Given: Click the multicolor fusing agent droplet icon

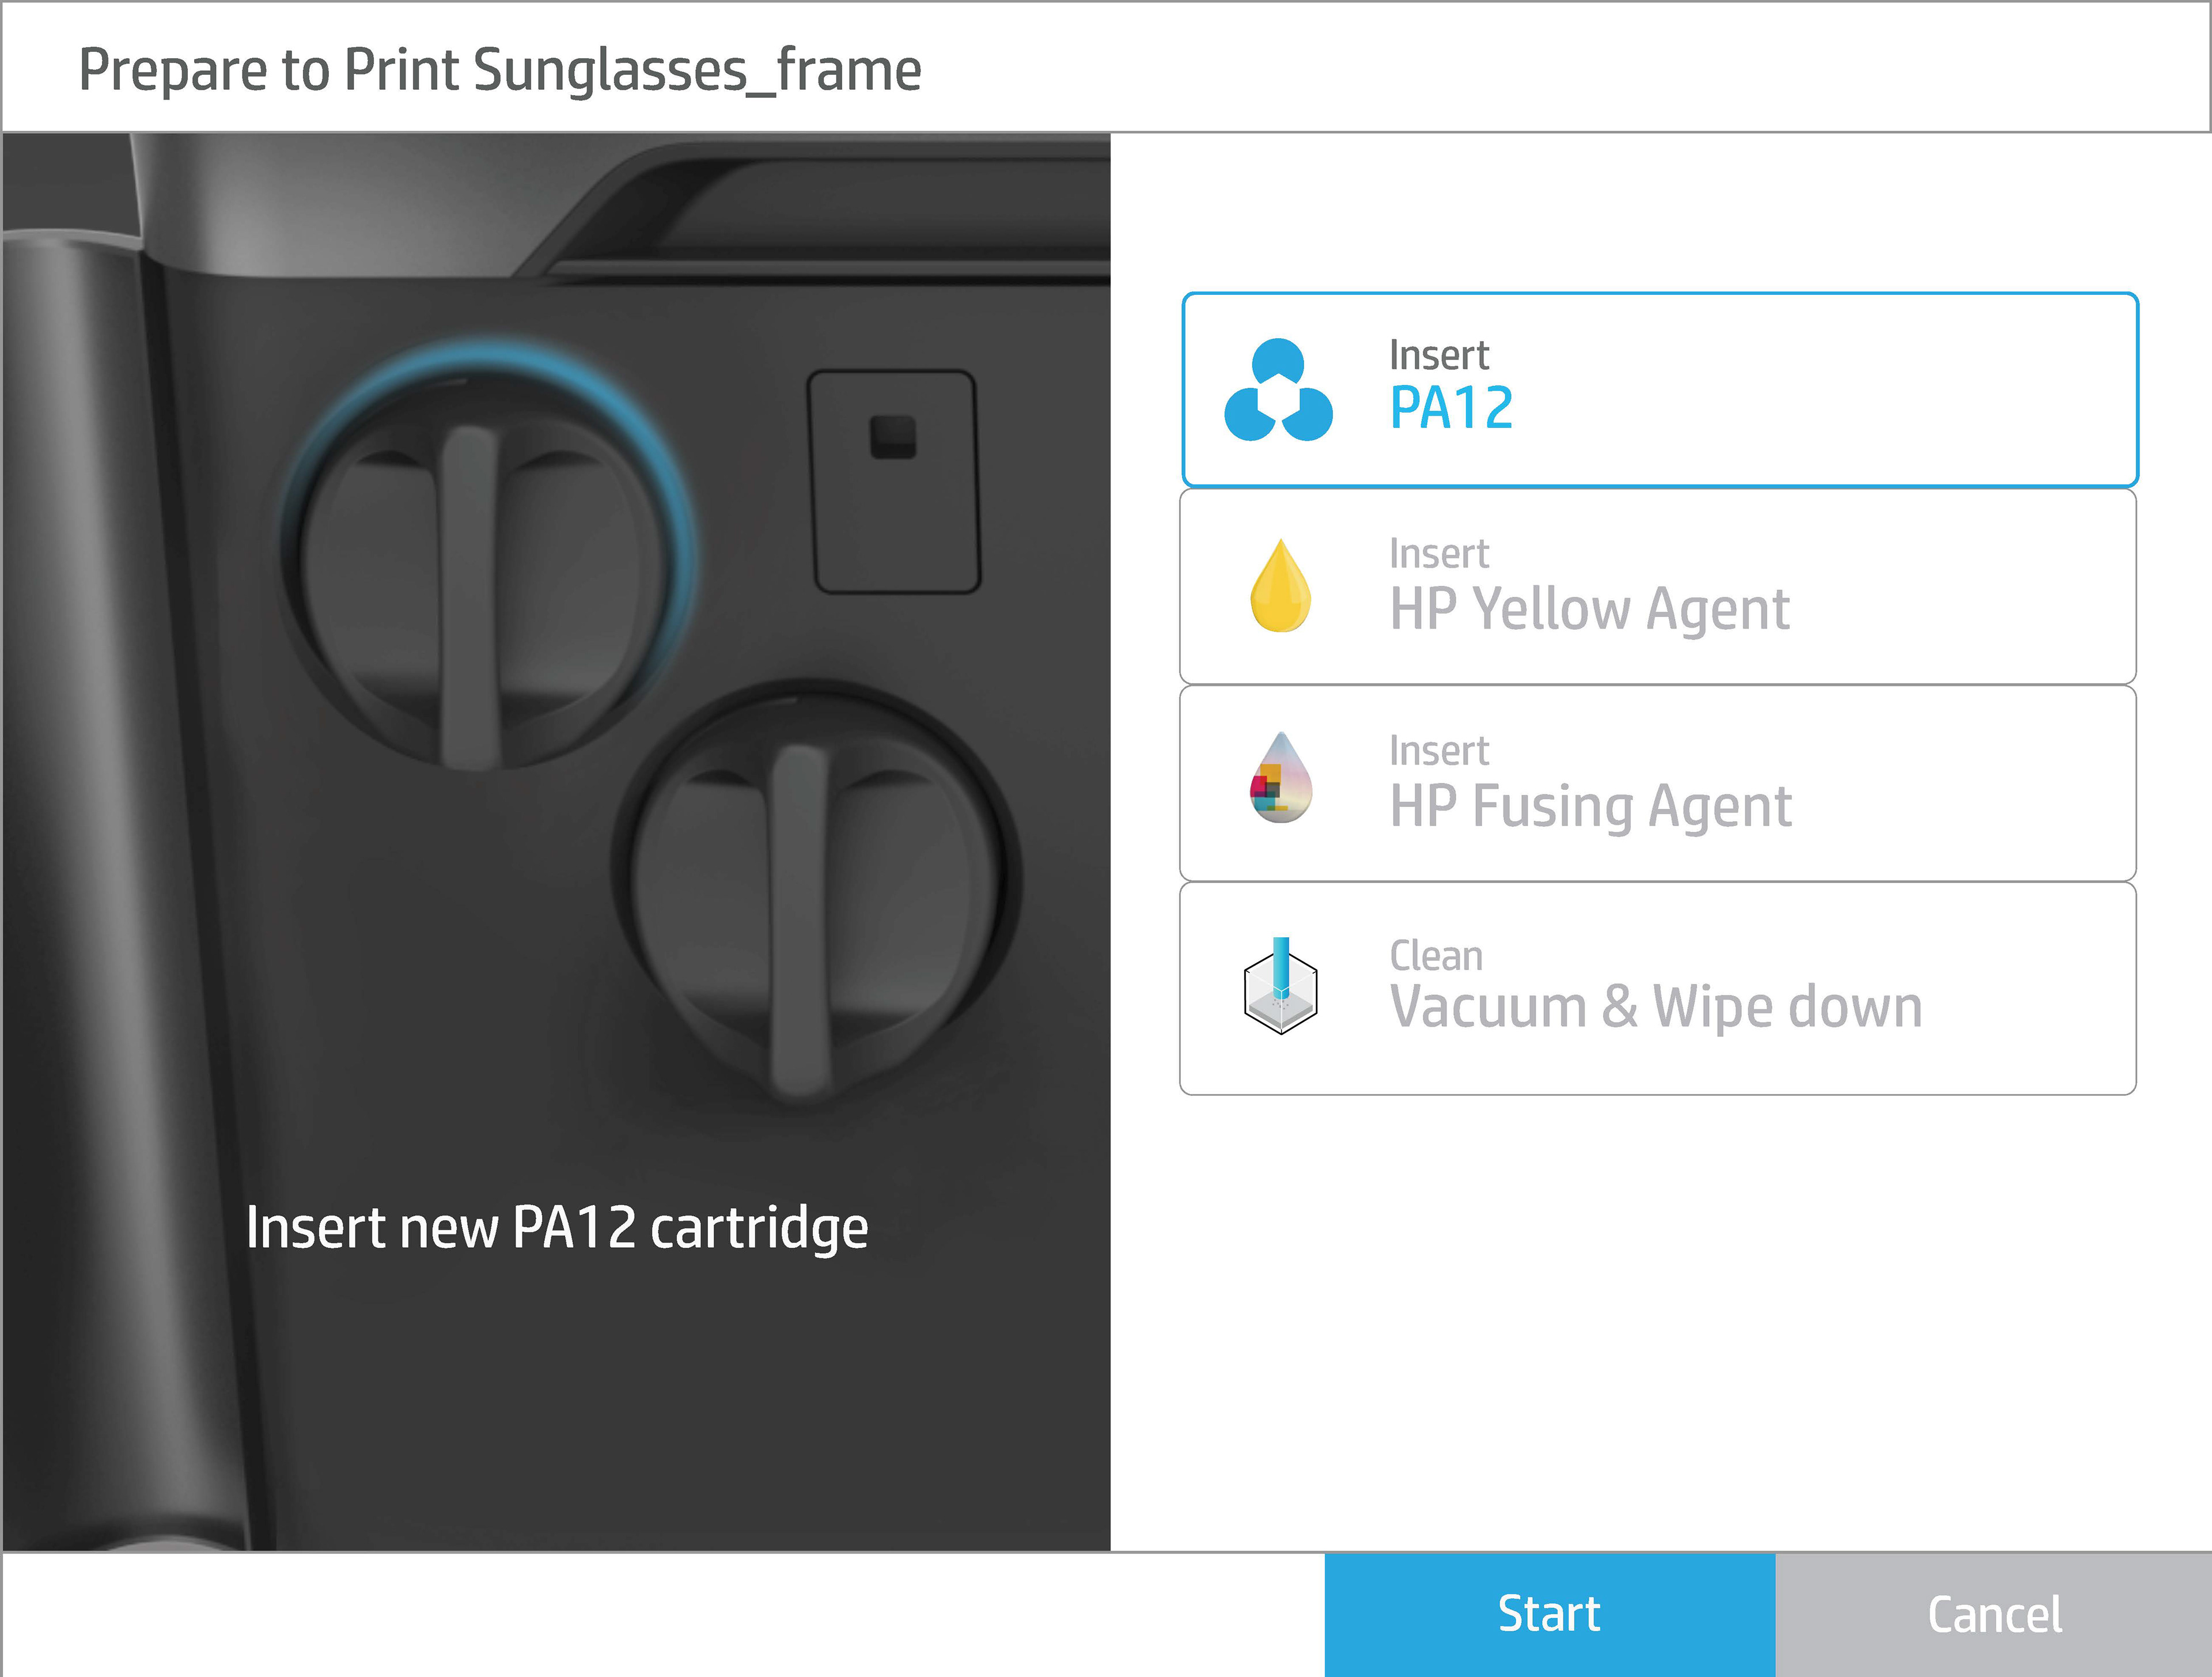Looking at the screenshot, I should [1280, 778].
